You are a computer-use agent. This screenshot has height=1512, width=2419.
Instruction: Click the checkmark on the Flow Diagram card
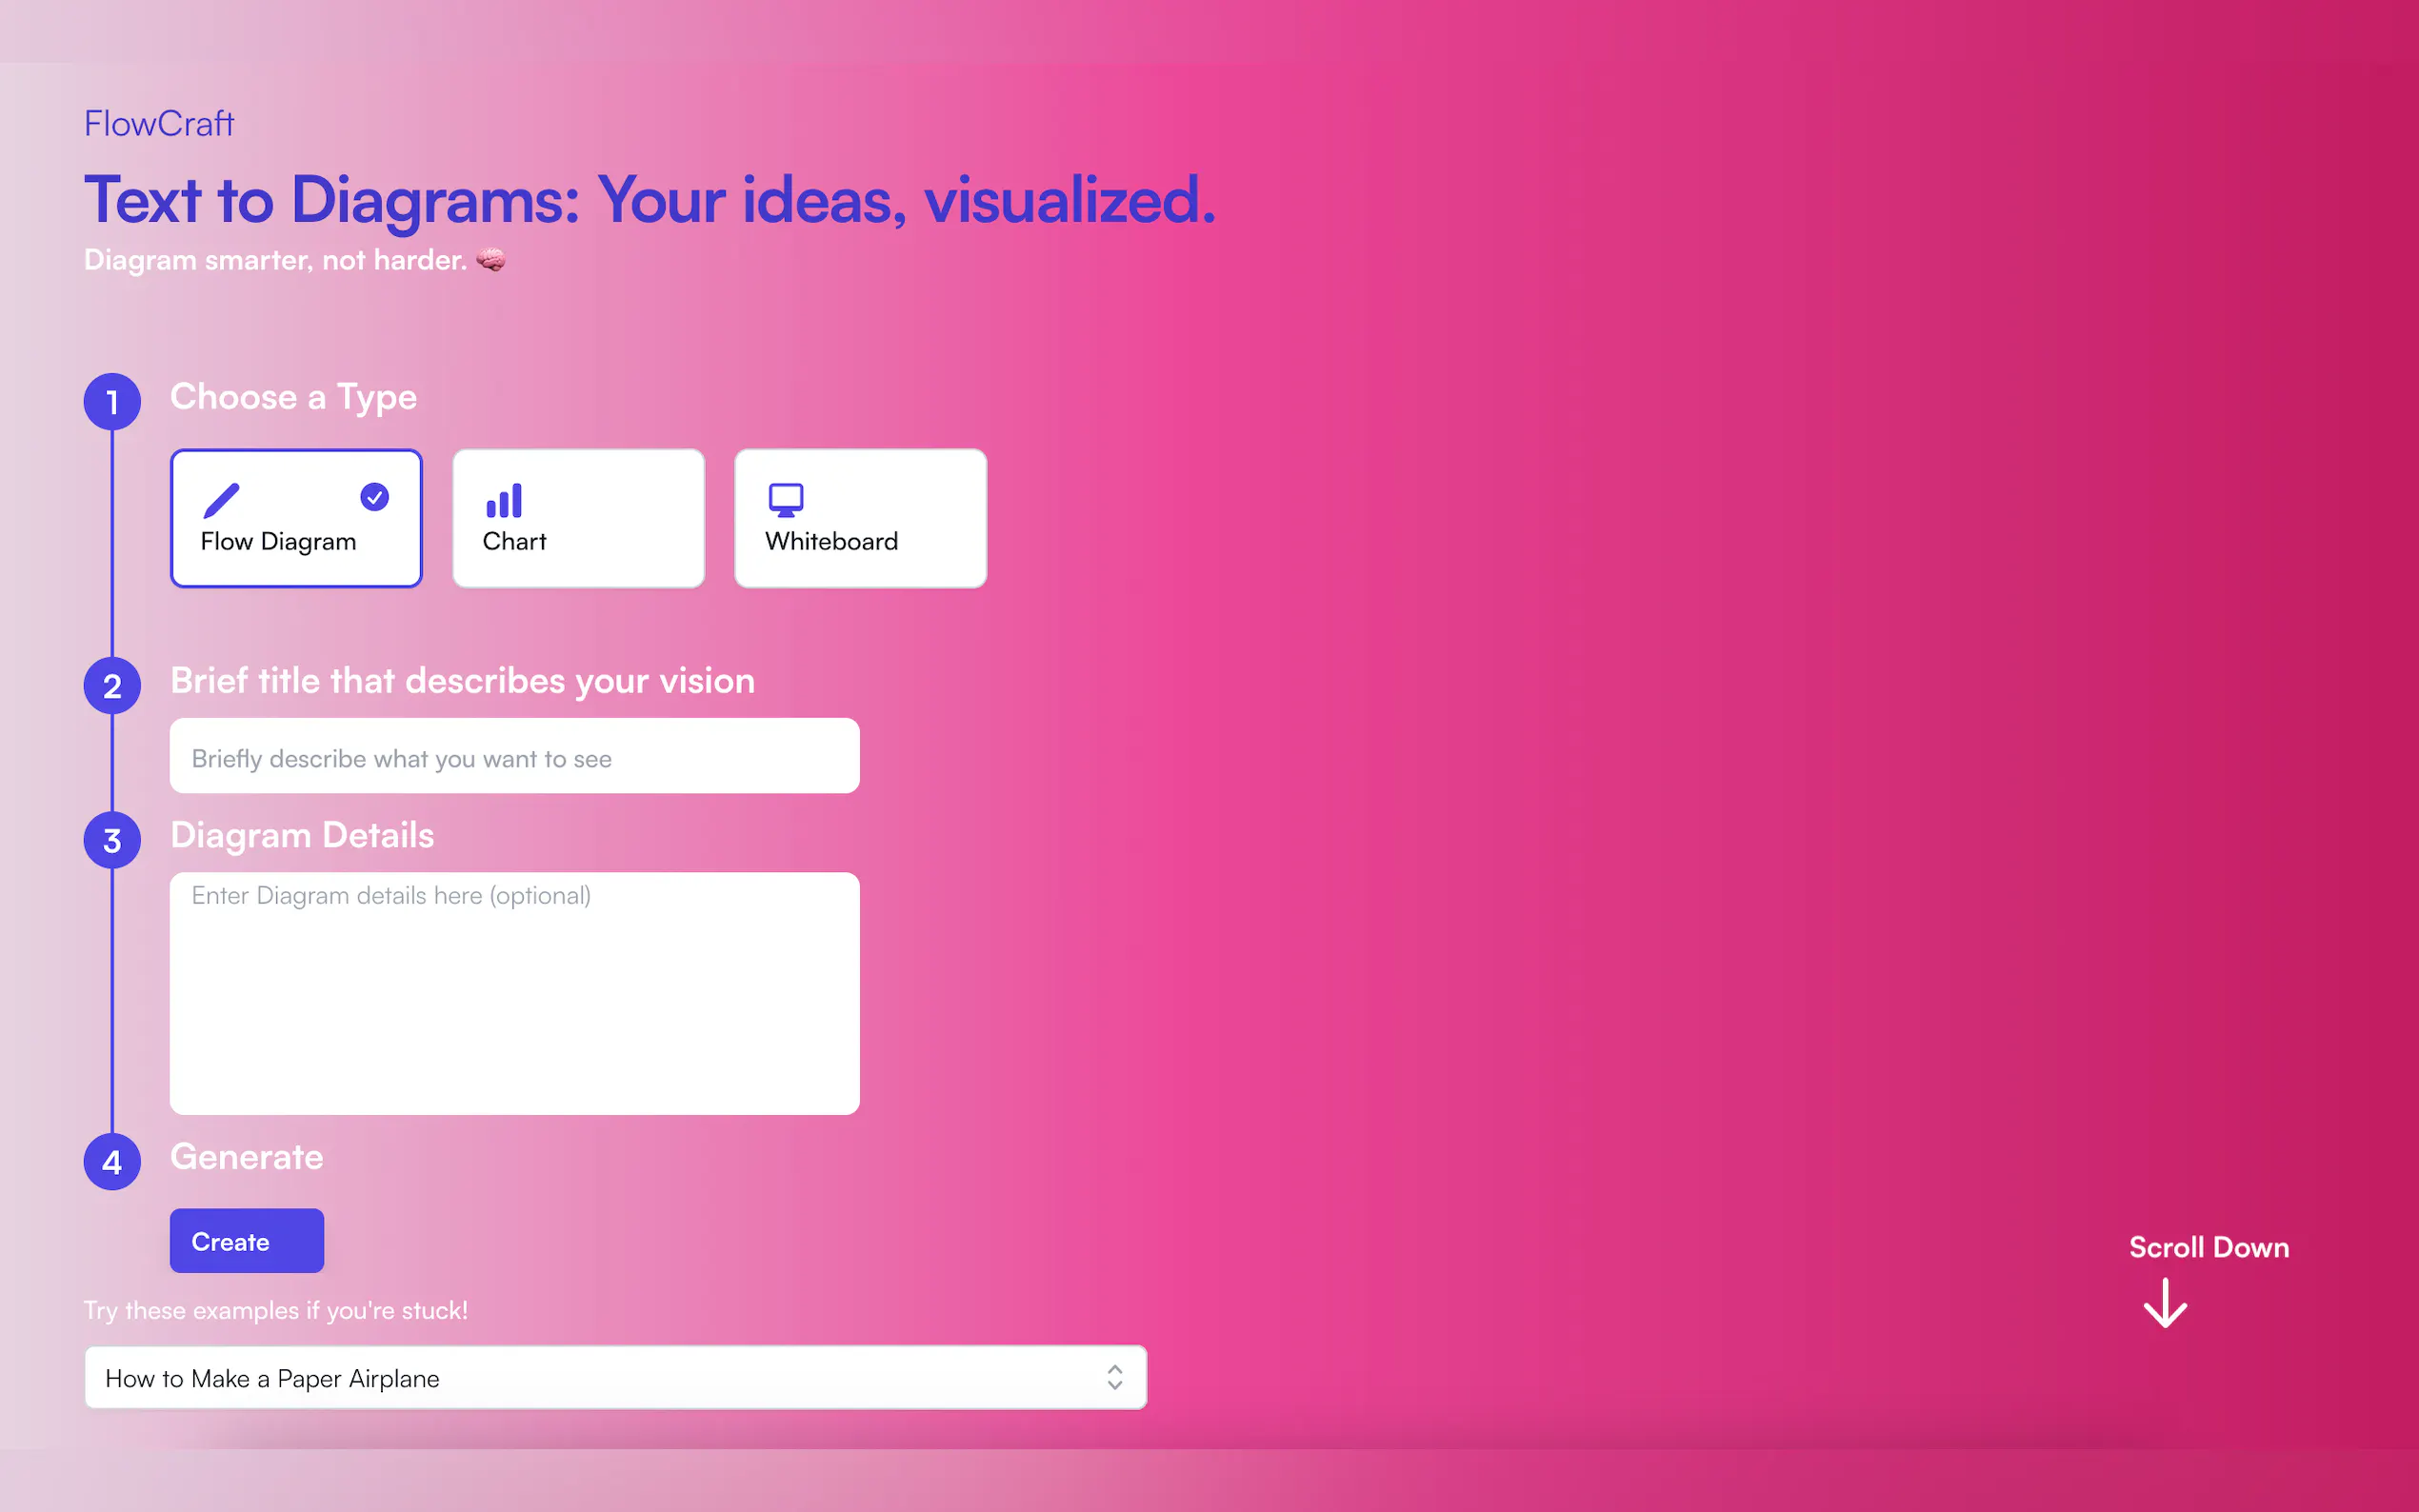pos(375,497)
